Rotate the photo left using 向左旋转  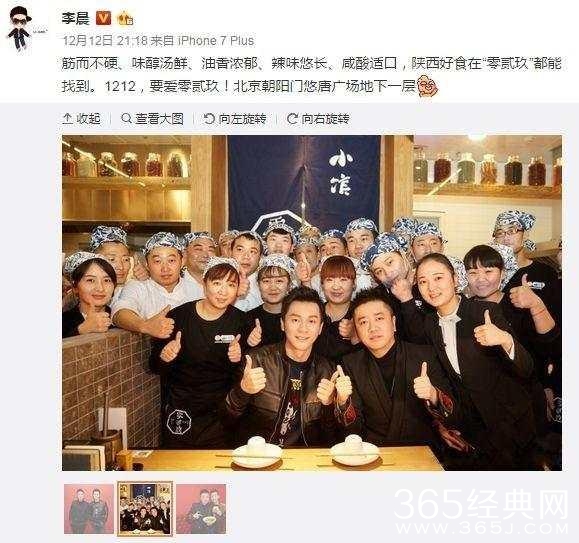click(x=235, y=118)
